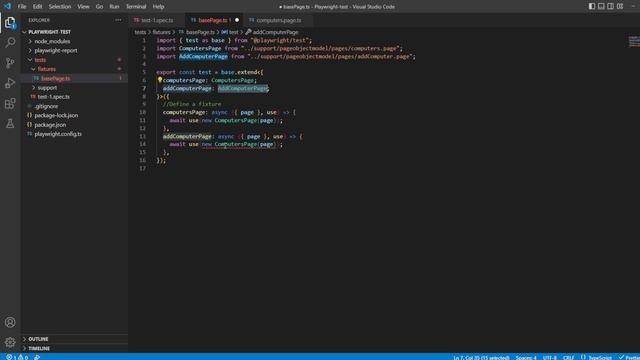This screenshot has width=640, height=360.
Task: Open the Go menu
Action: (x=99, y=7)
